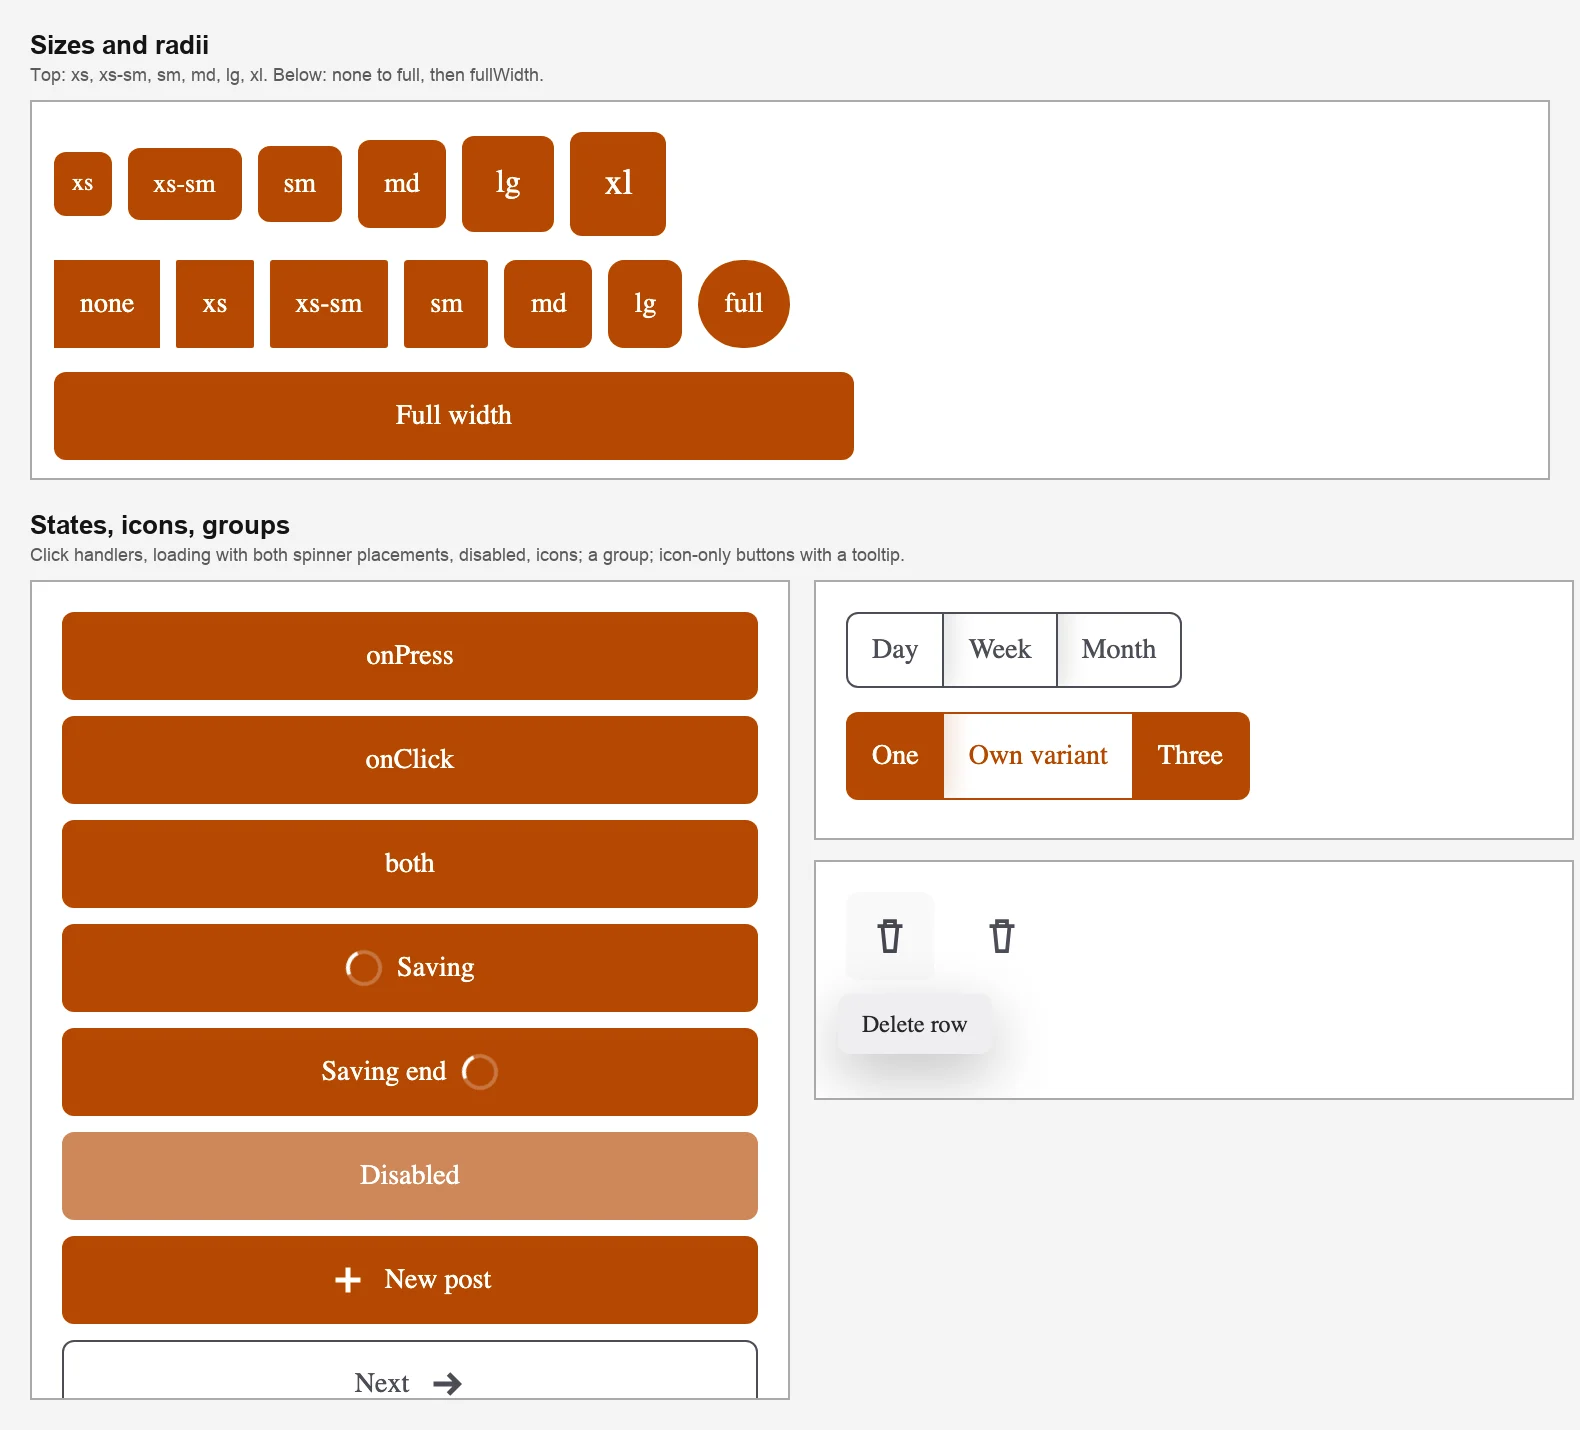Click the Saving end button label
The width and height of the screenshot is (1580, 1430).
(x=384, y=1072)
